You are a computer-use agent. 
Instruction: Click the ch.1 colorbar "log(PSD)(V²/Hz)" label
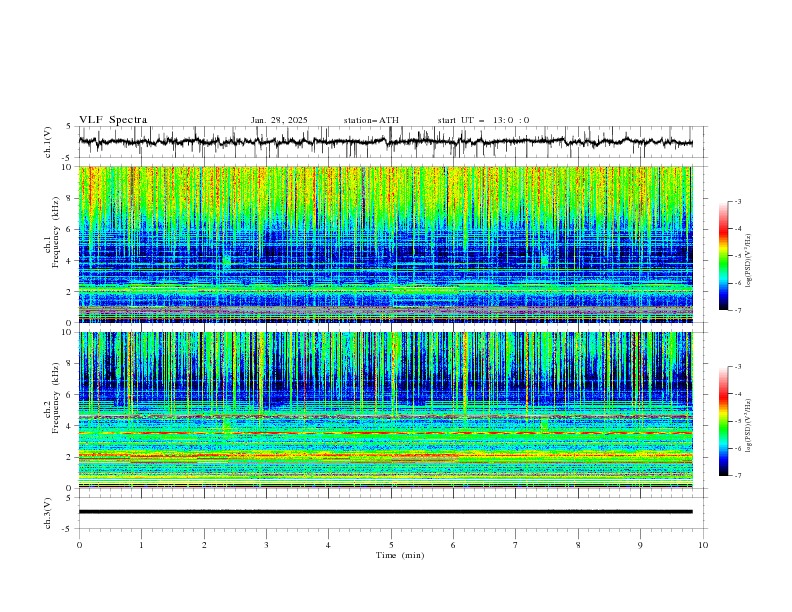tap(748, 261)
